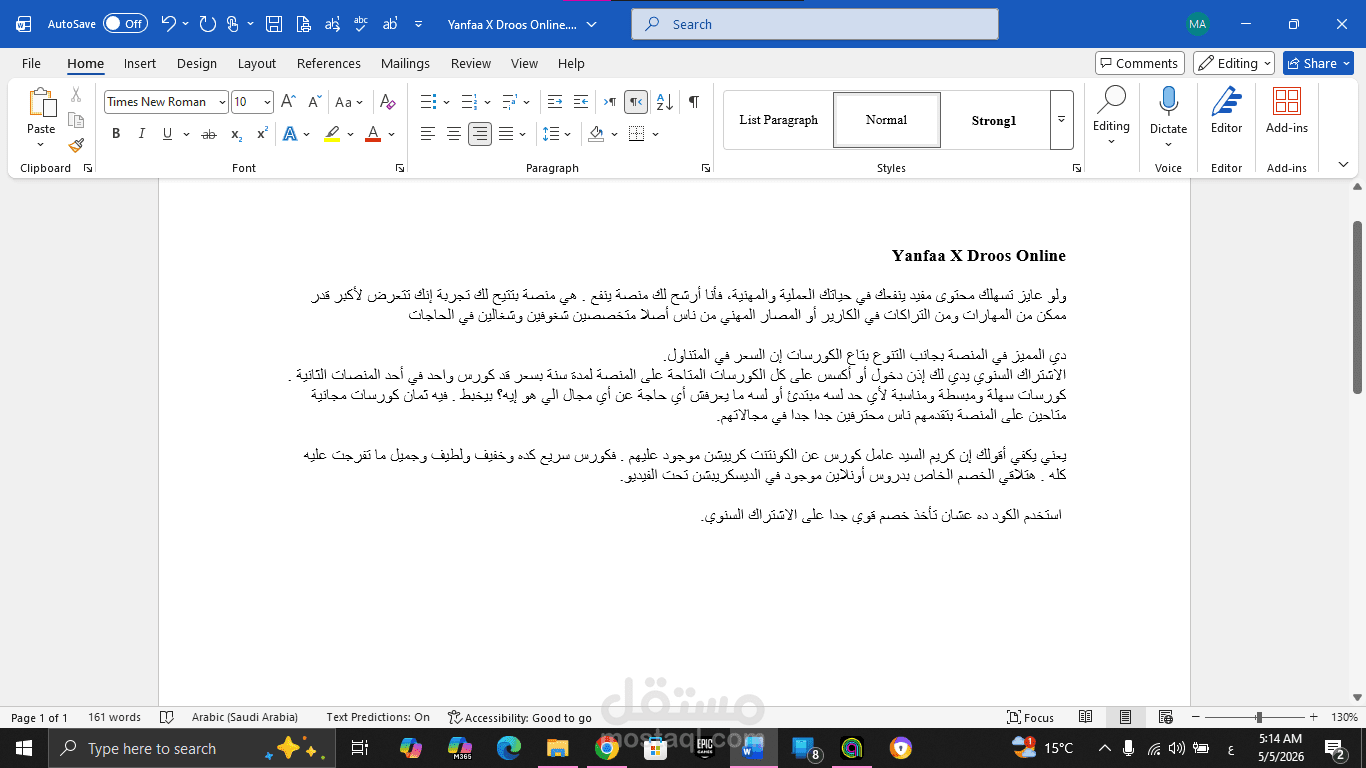
Task: Toggle Underline formatting
Action: tap(166, 134)
